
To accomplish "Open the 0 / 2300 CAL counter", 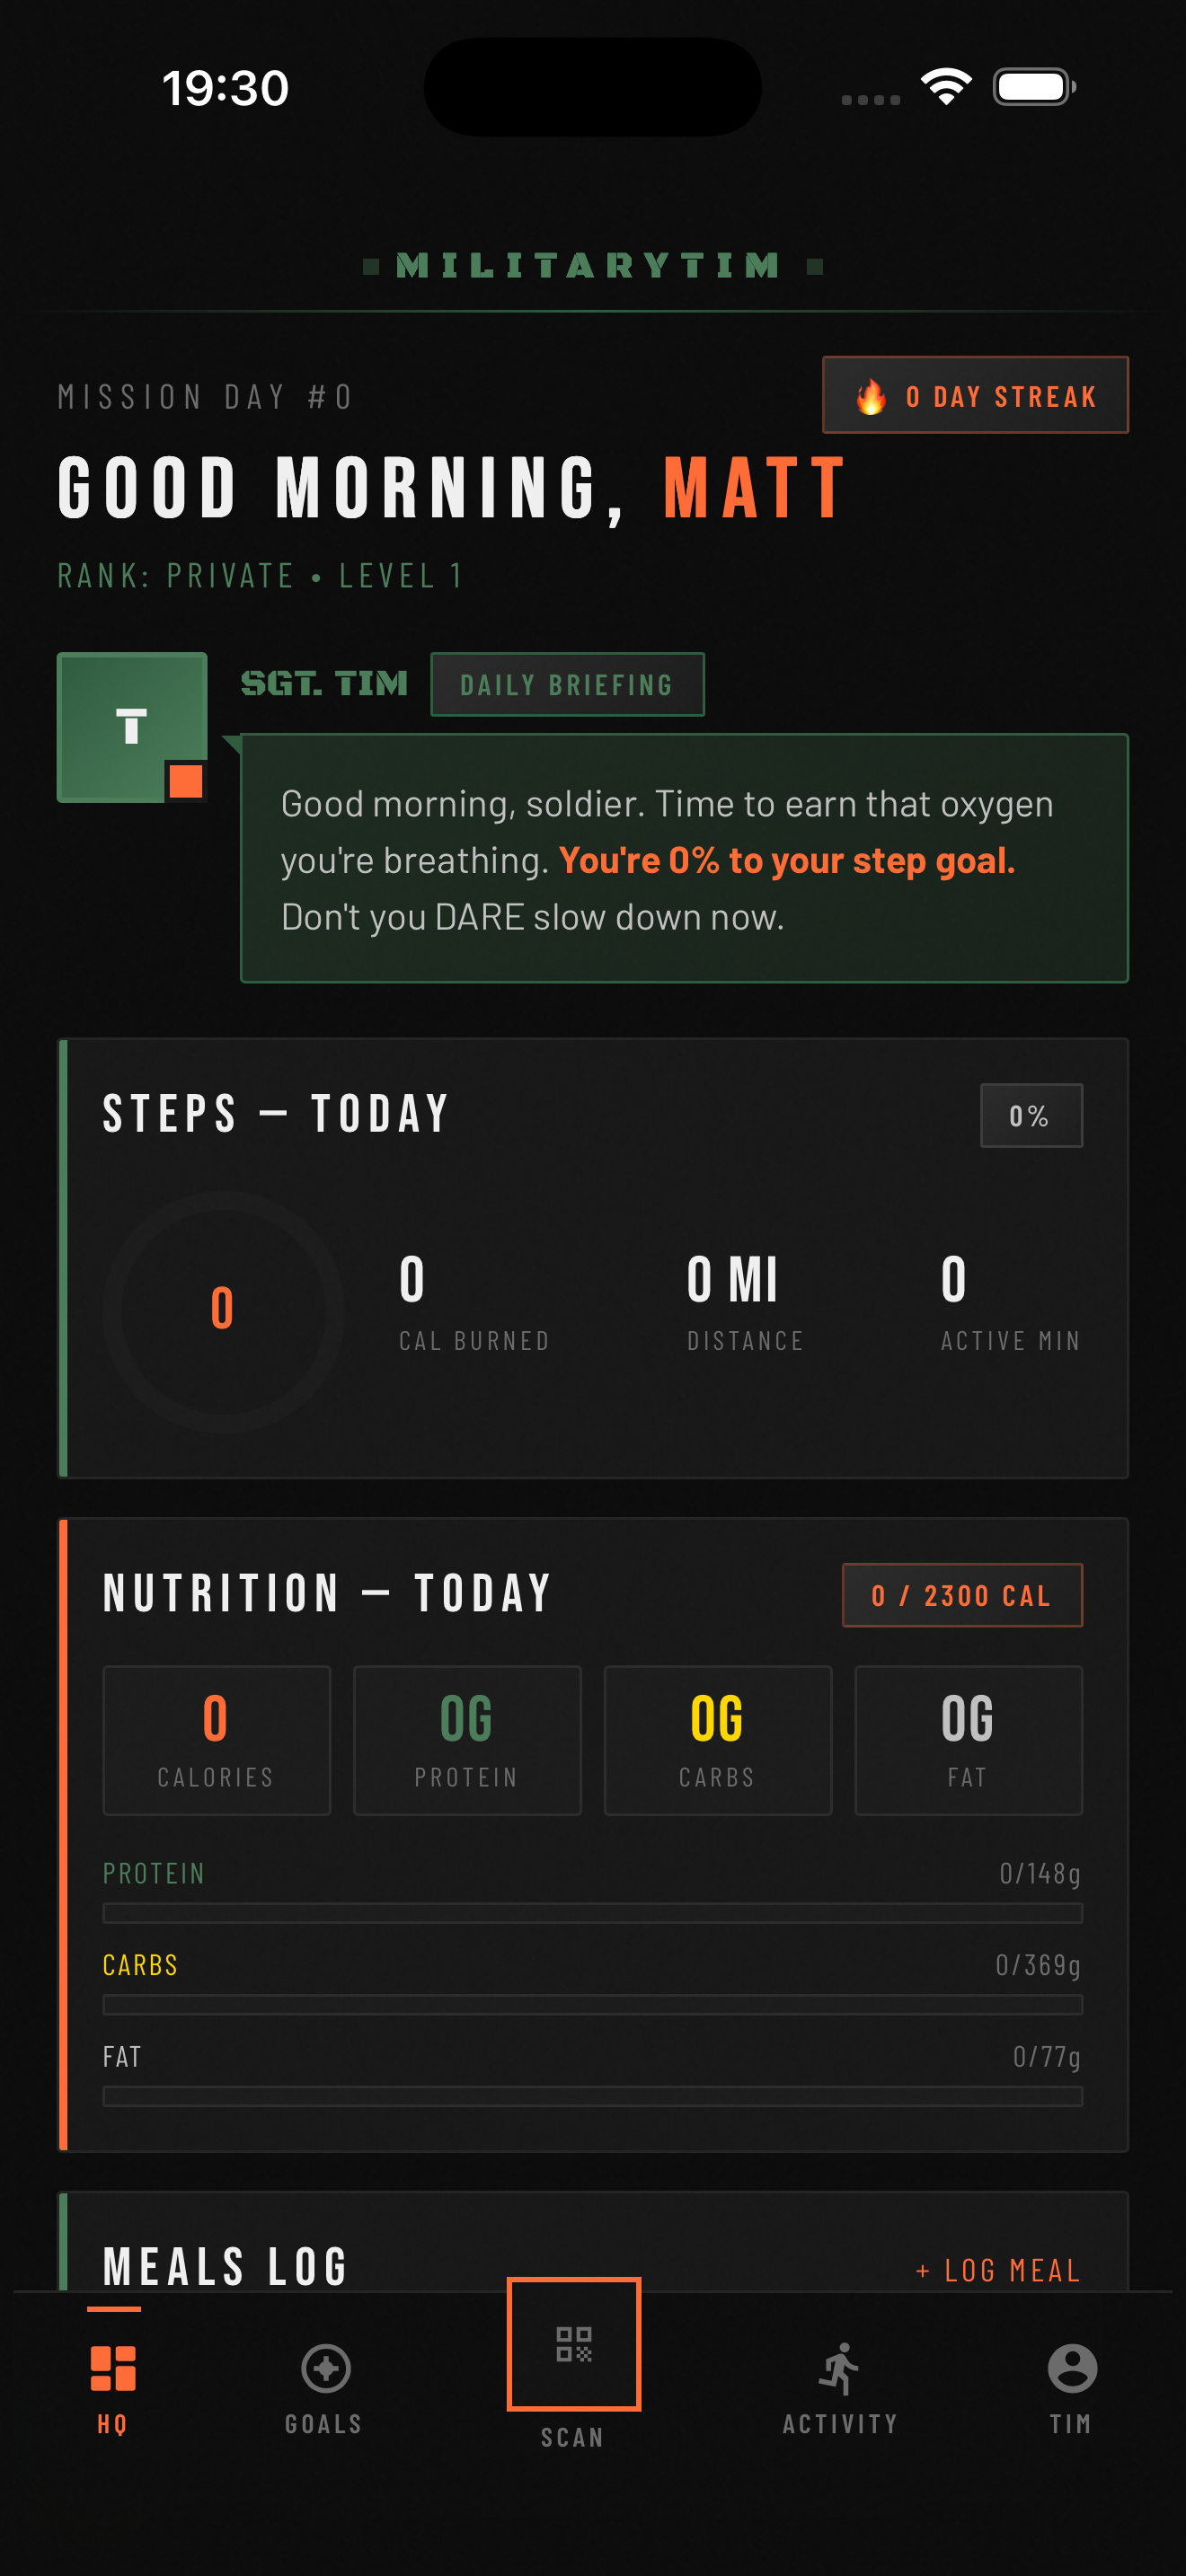I will coord(961,1595).
